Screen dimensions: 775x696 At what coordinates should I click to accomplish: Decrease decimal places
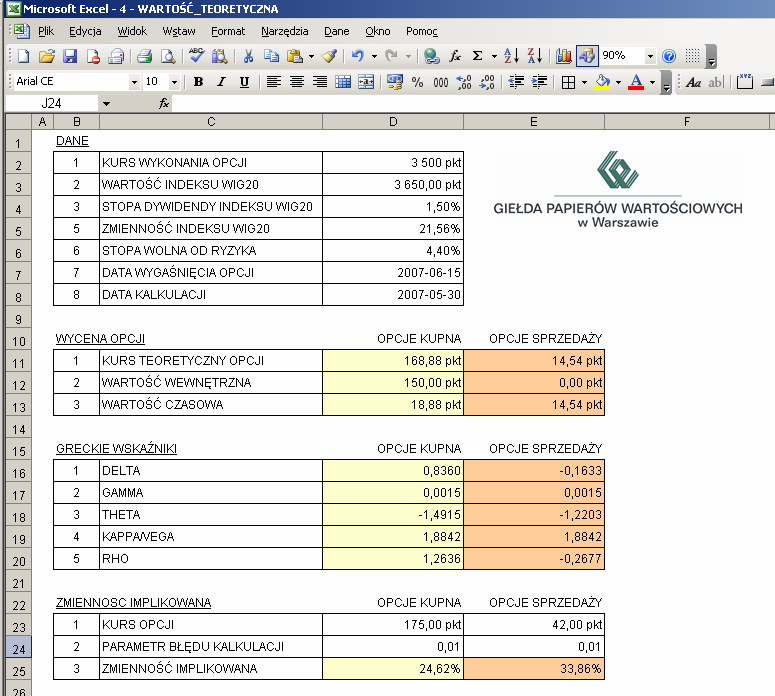[487, 82]
